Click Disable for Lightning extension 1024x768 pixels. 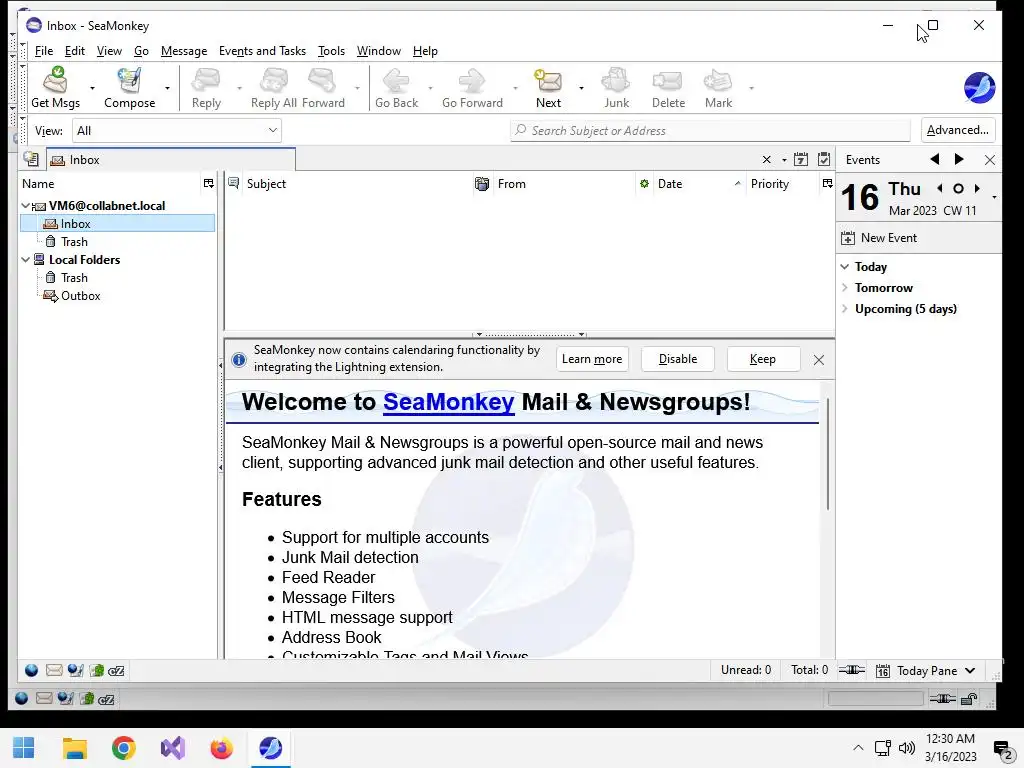click(678, 359)
